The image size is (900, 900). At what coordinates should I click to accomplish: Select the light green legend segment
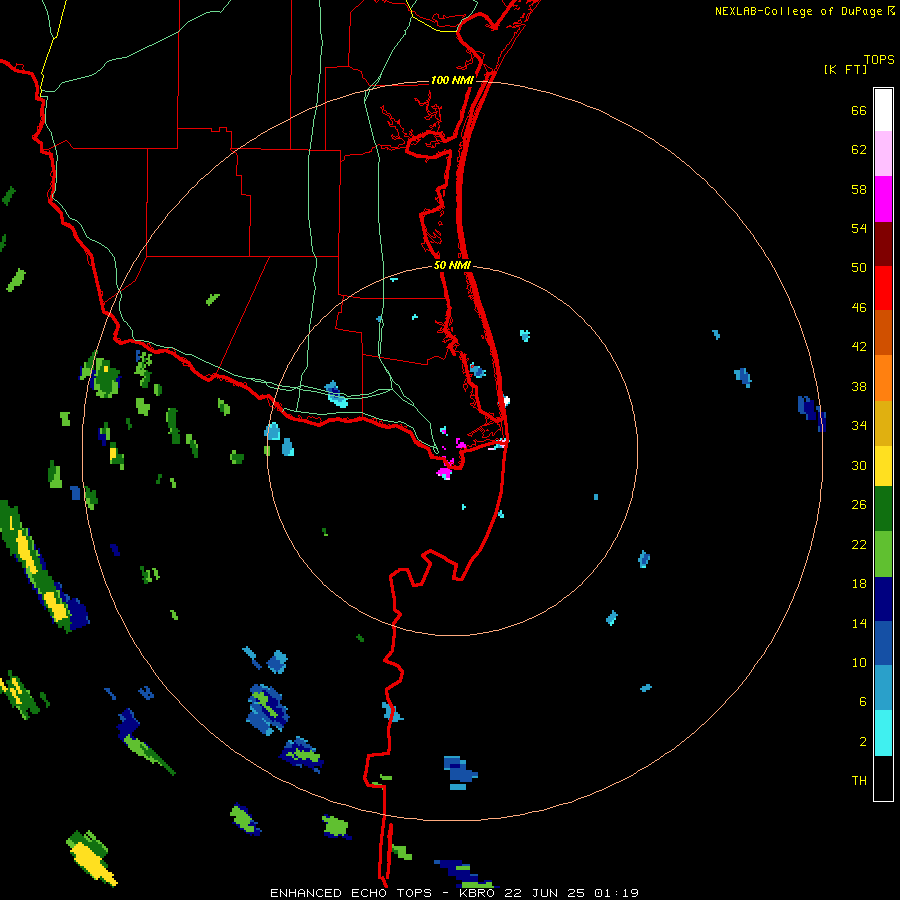[883, 554]
